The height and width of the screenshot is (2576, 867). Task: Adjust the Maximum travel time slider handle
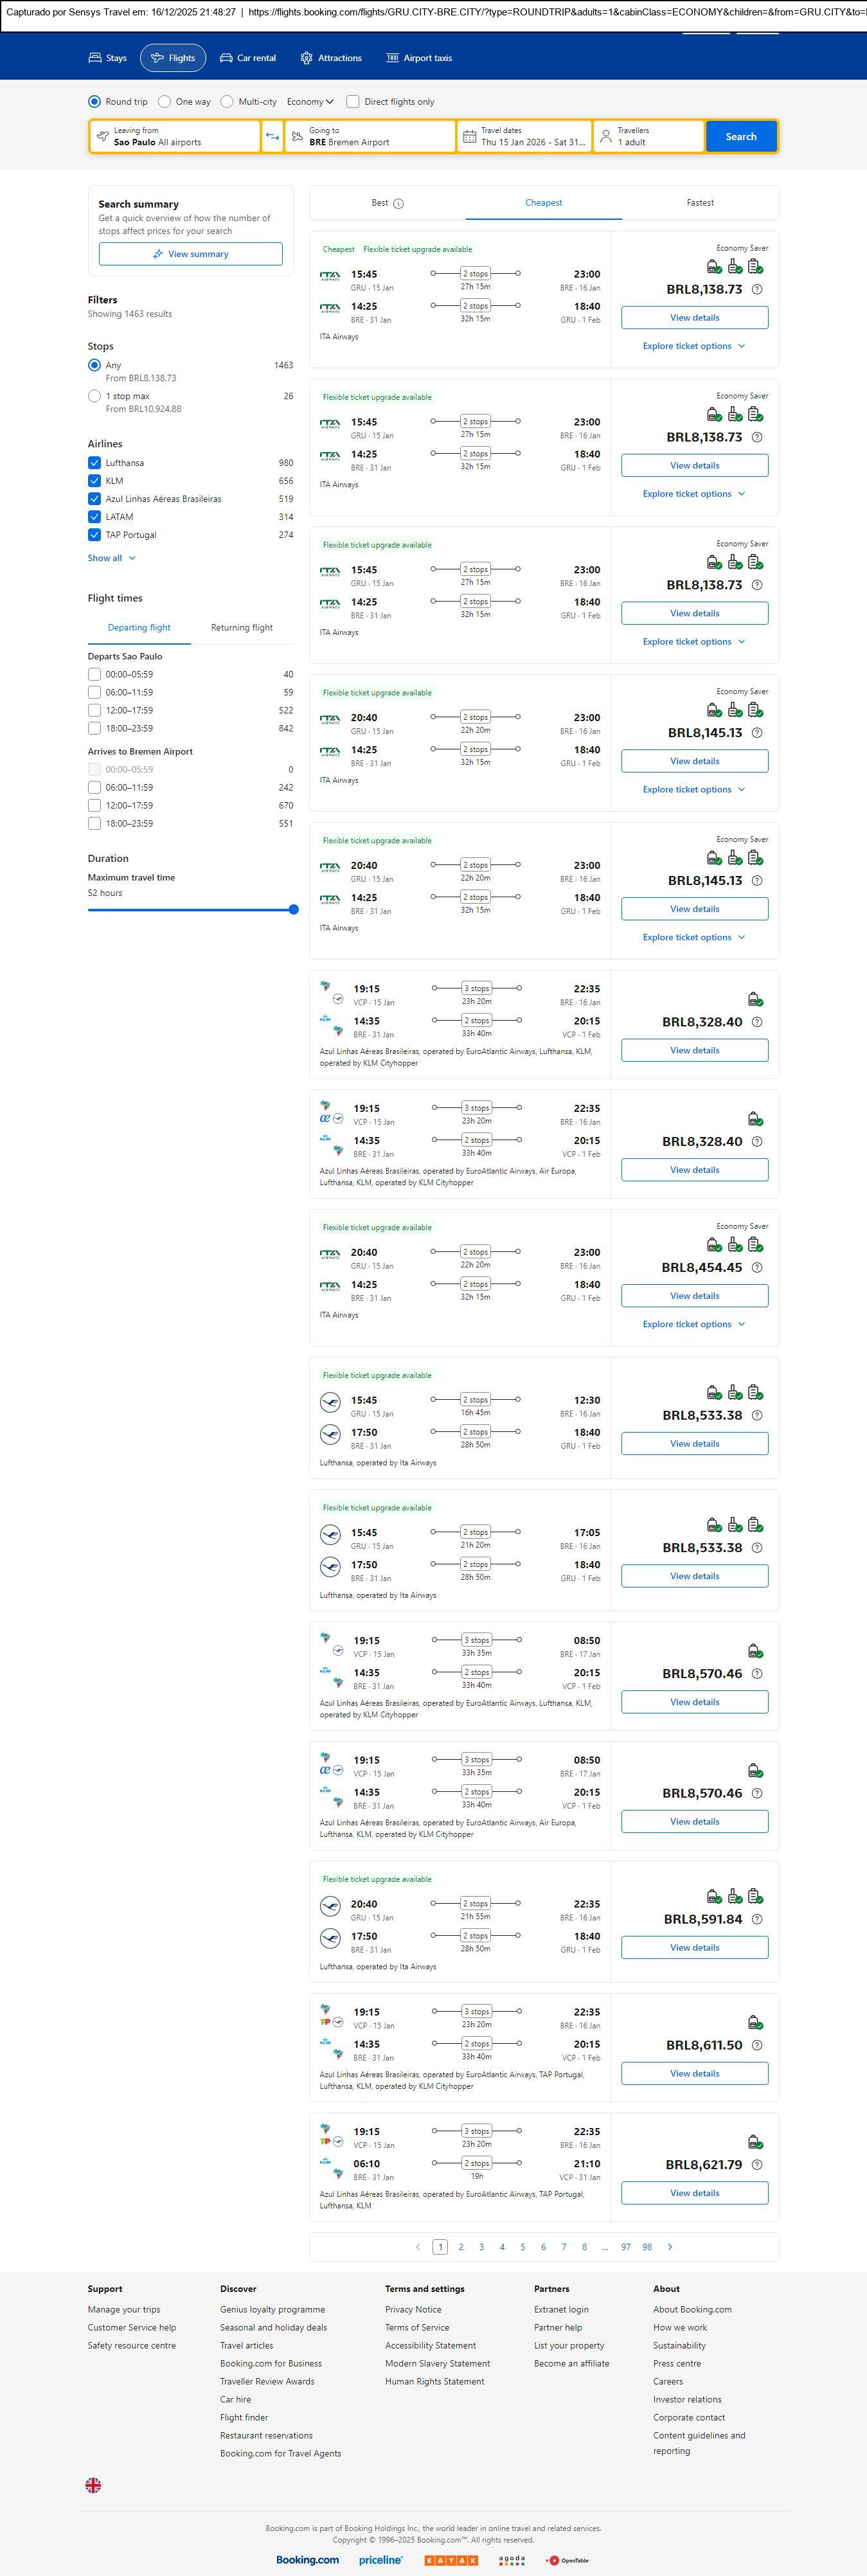293,910
